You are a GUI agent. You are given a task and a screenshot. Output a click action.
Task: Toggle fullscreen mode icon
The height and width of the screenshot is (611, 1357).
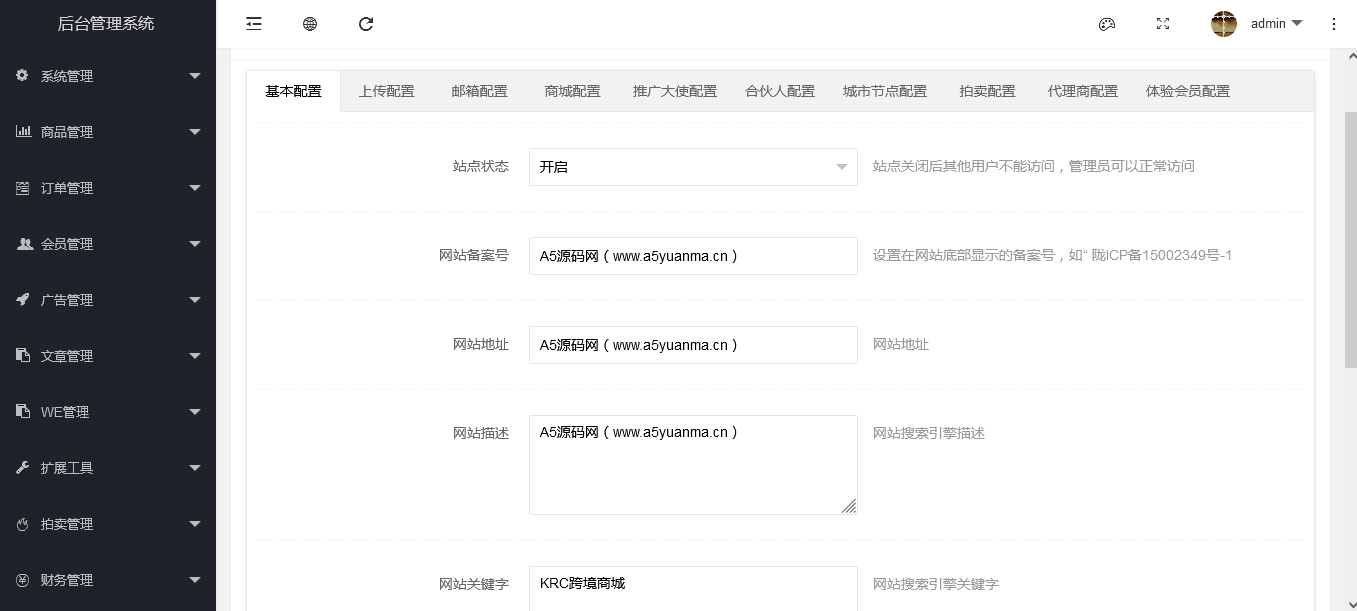(x=1163, y=24)
